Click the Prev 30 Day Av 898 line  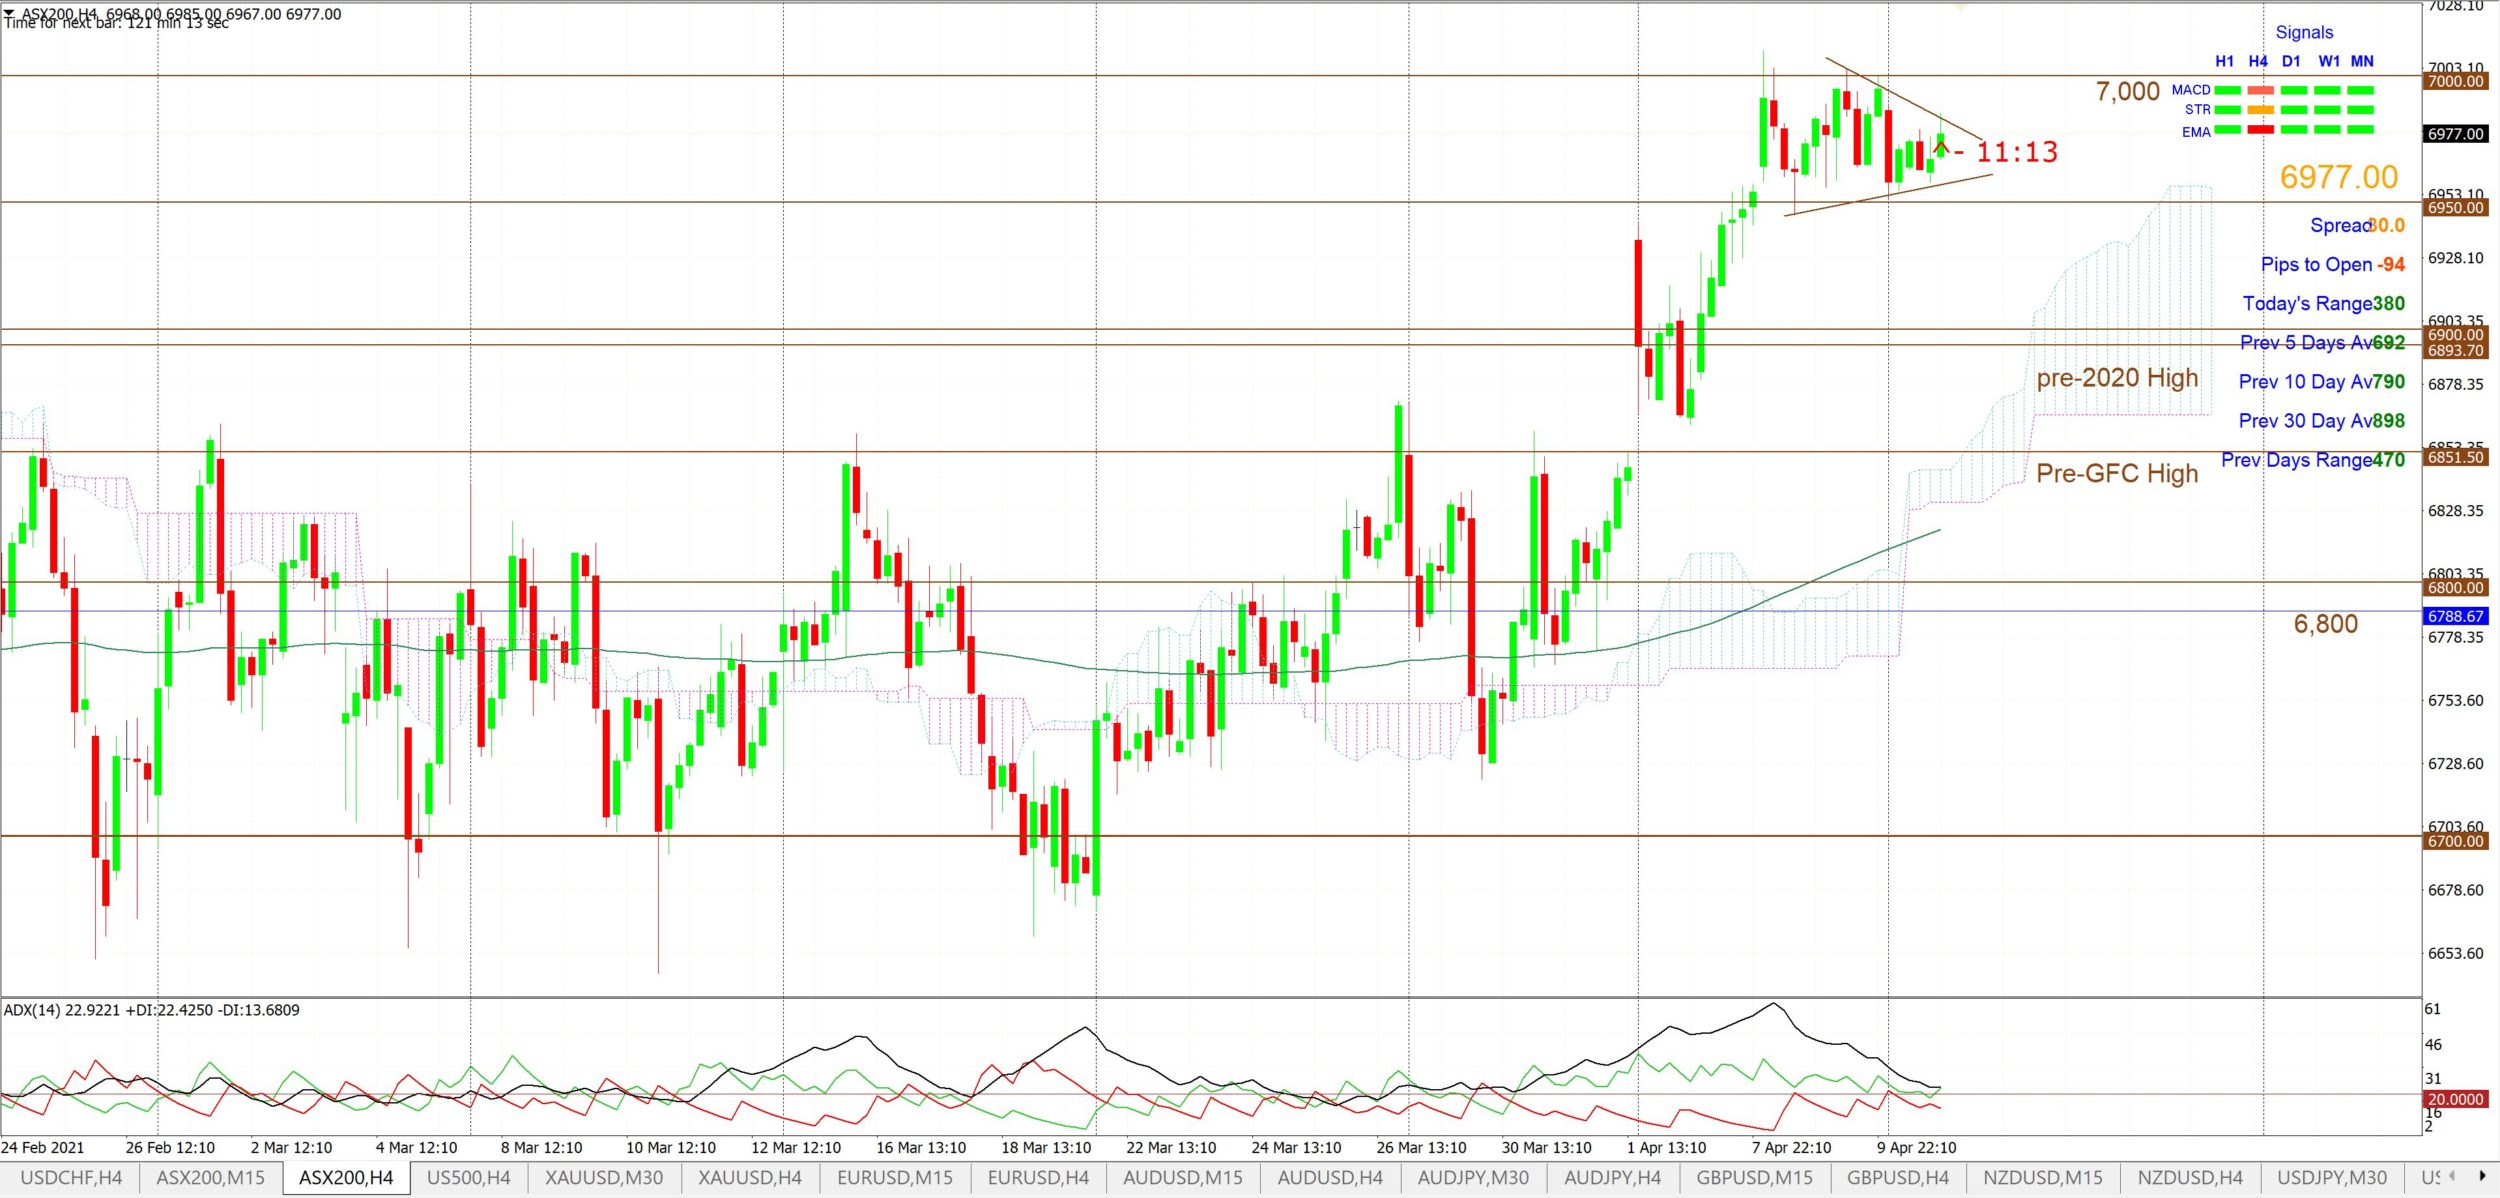point(2321,420)
